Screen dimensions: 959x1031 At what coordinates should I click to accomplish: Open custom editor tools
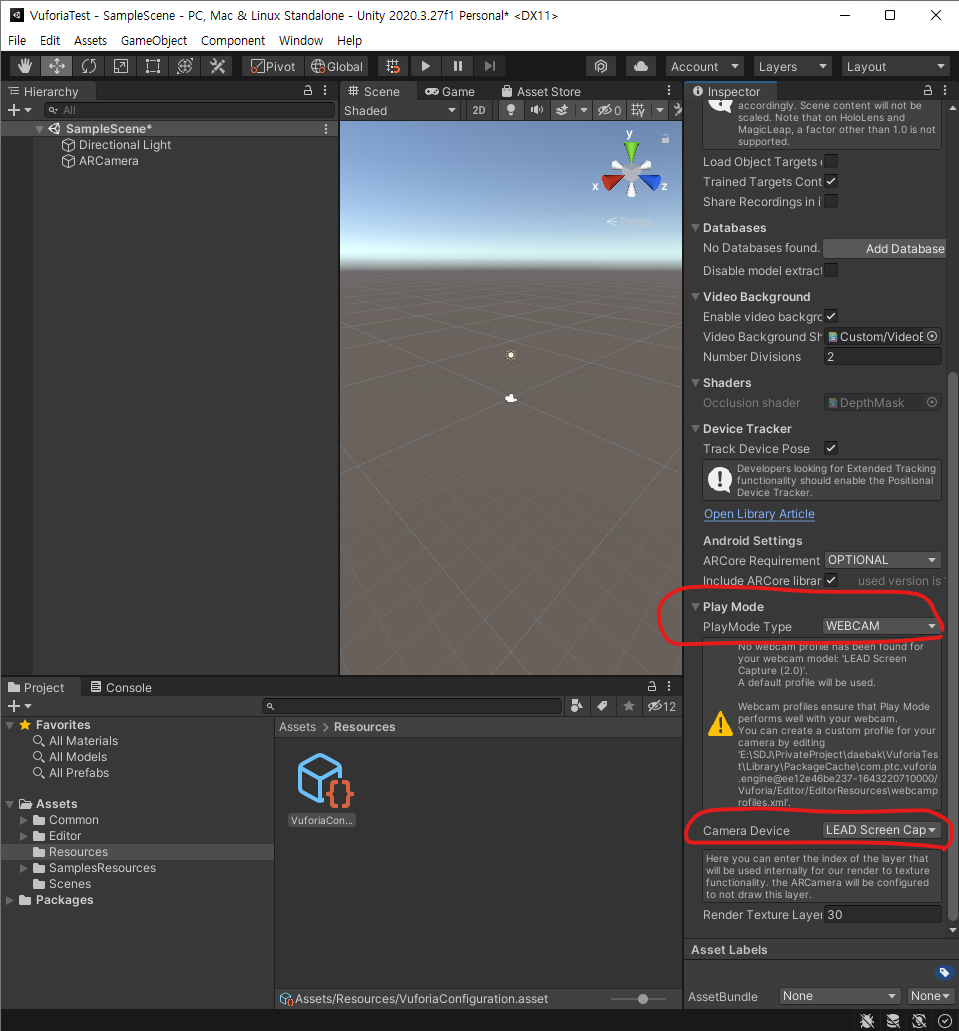(x=217, y=66)
